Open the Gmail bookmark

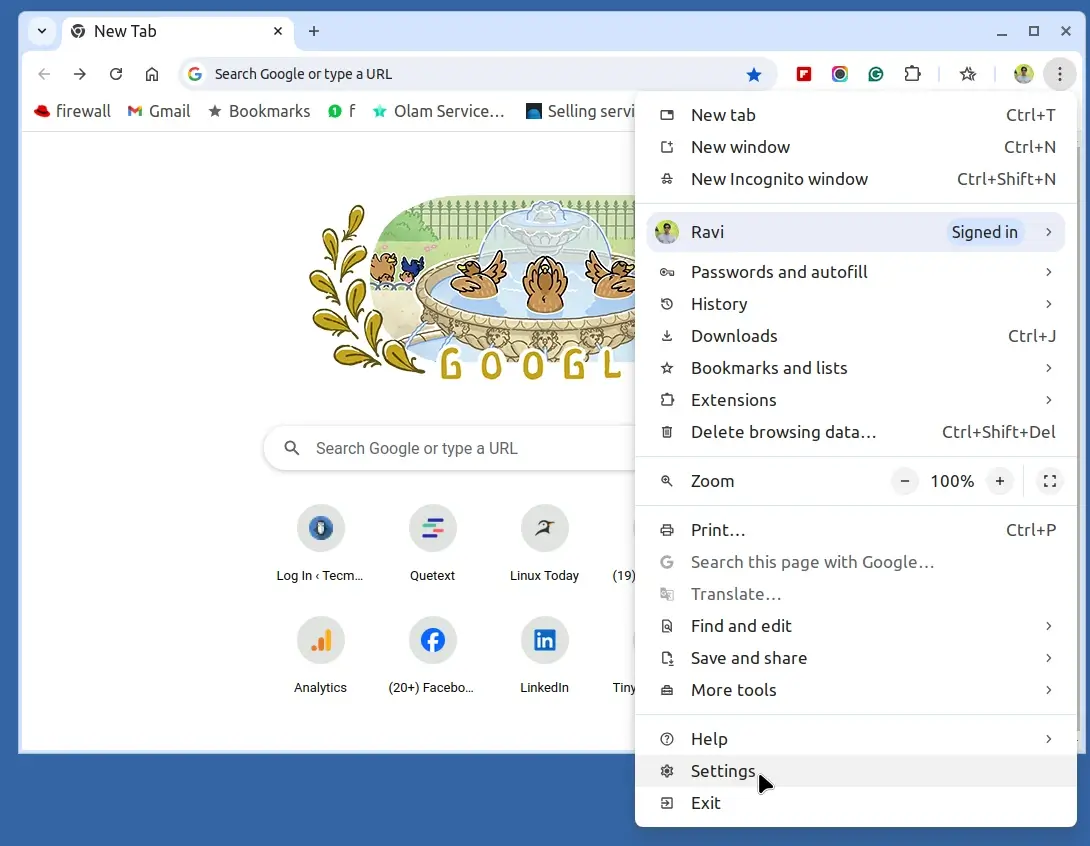(x=159, y=111)
